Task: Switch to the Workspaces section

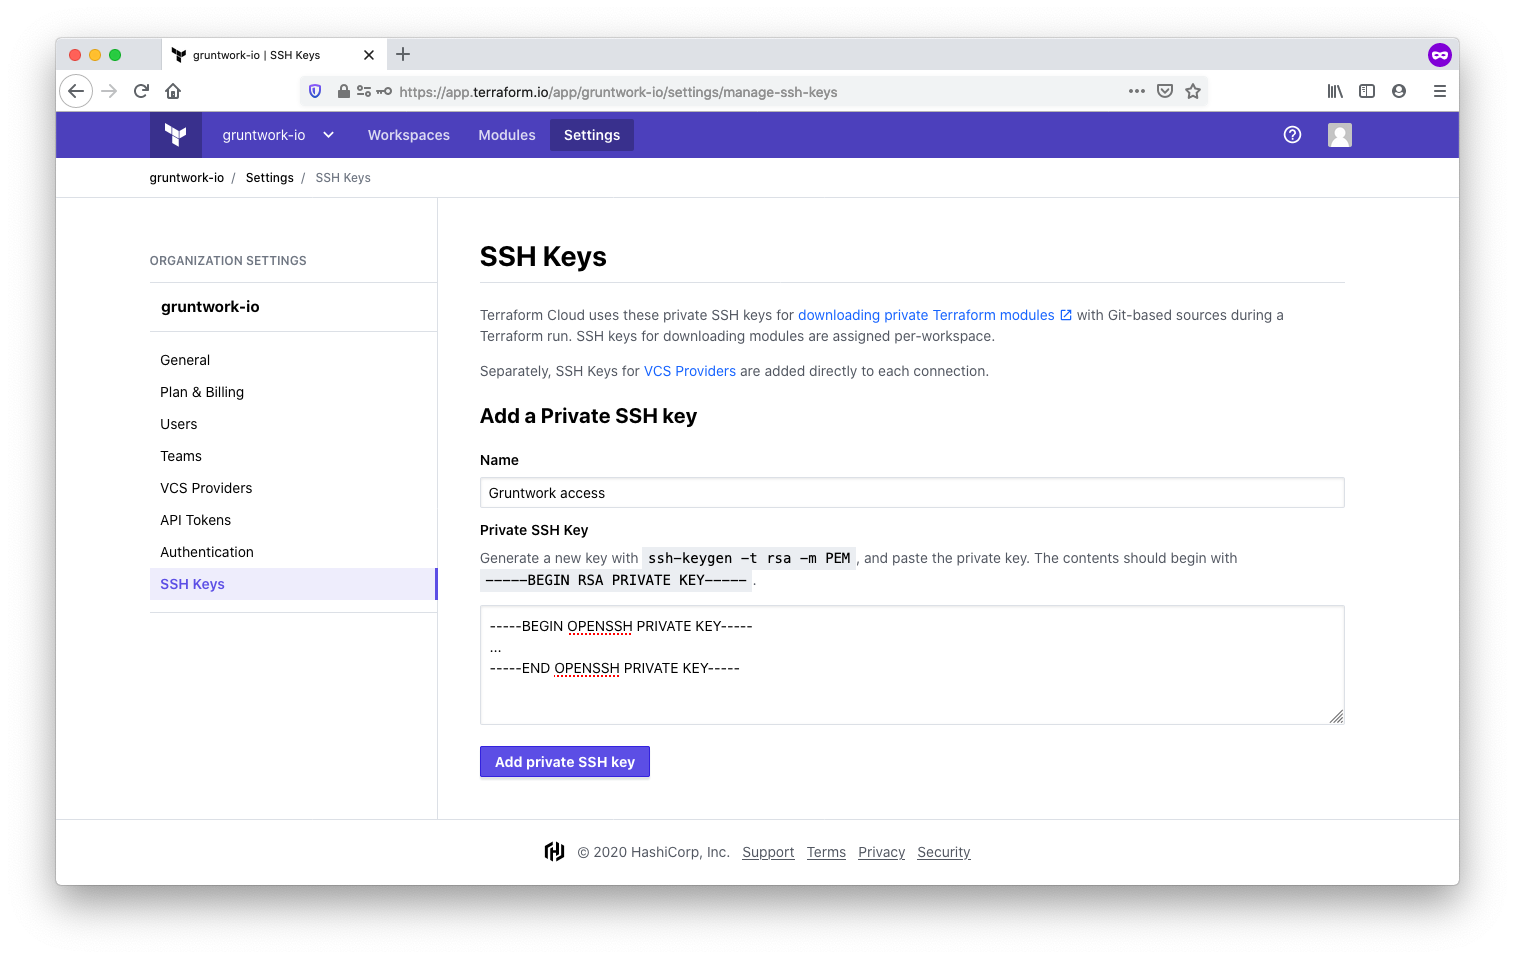Action: 408,134
